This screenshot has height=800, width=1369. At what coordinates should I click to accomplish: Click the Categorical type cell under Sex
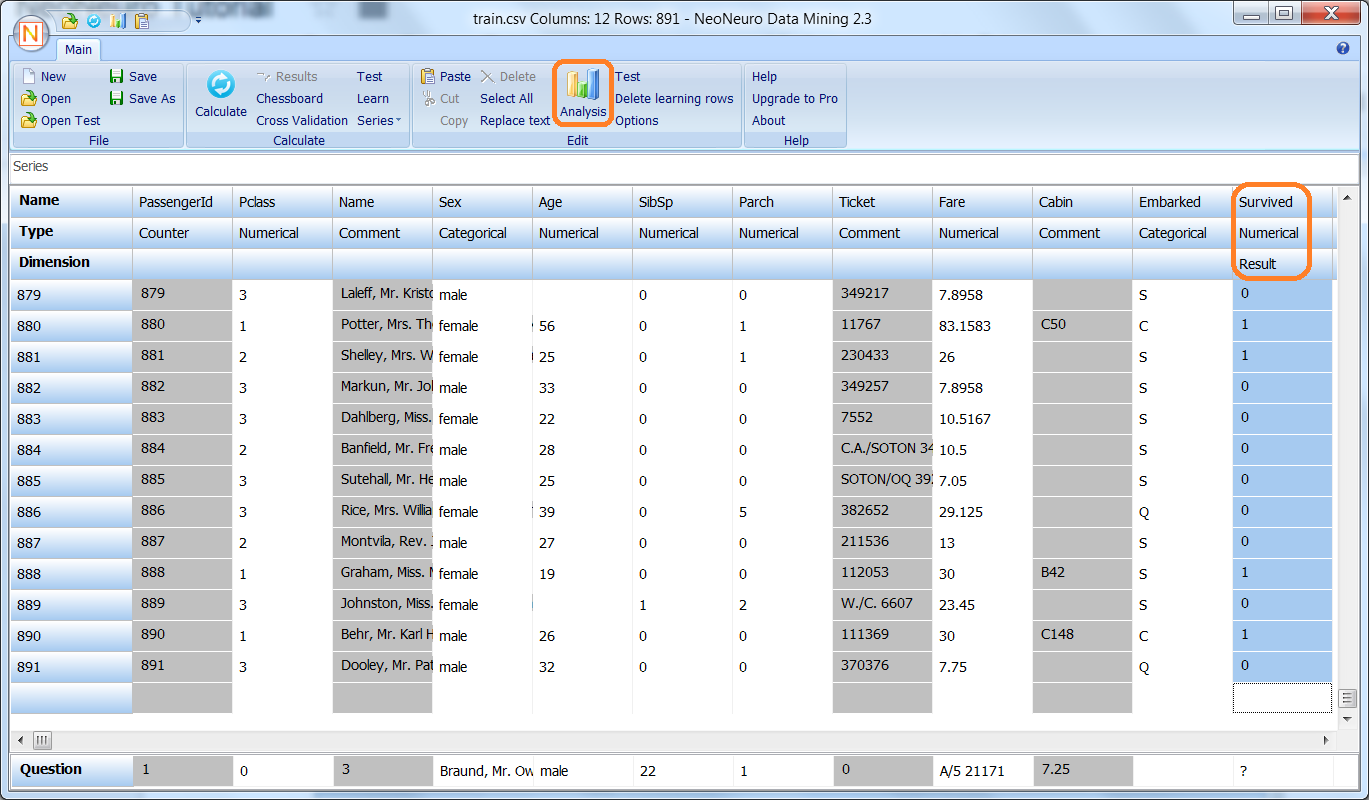point(482,233)
